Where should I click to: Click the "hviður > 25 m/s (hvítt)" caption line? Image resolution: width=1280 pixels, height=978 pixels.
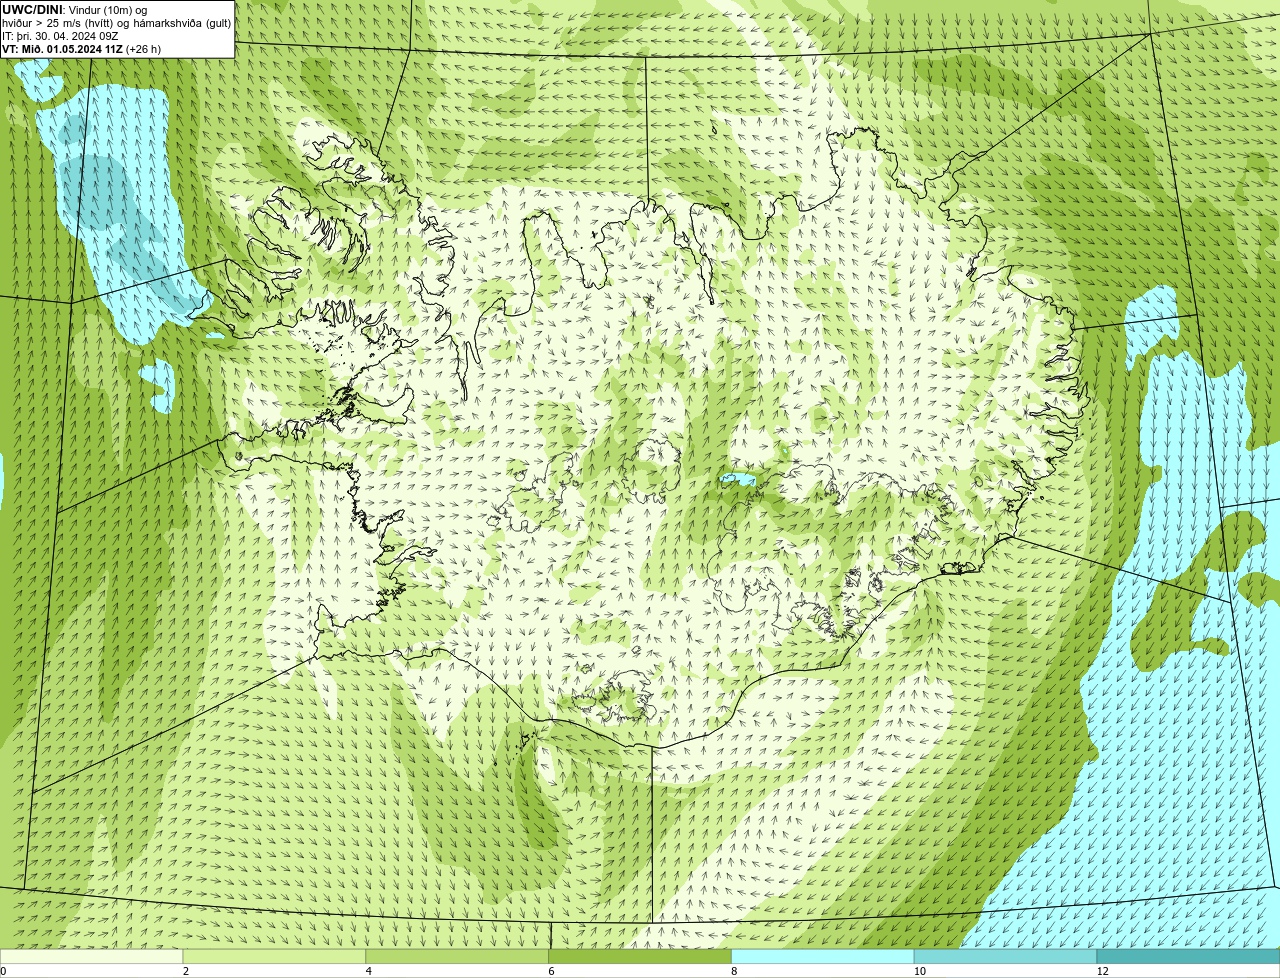coord(117,22)
